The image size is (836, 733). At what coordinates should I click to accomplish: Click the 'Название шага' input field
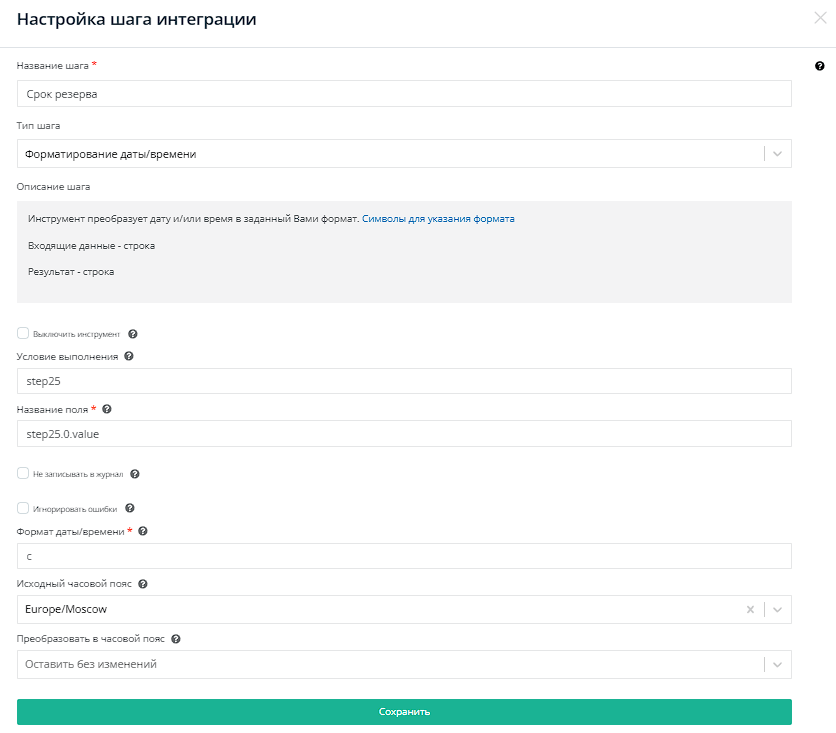[404, 94]
